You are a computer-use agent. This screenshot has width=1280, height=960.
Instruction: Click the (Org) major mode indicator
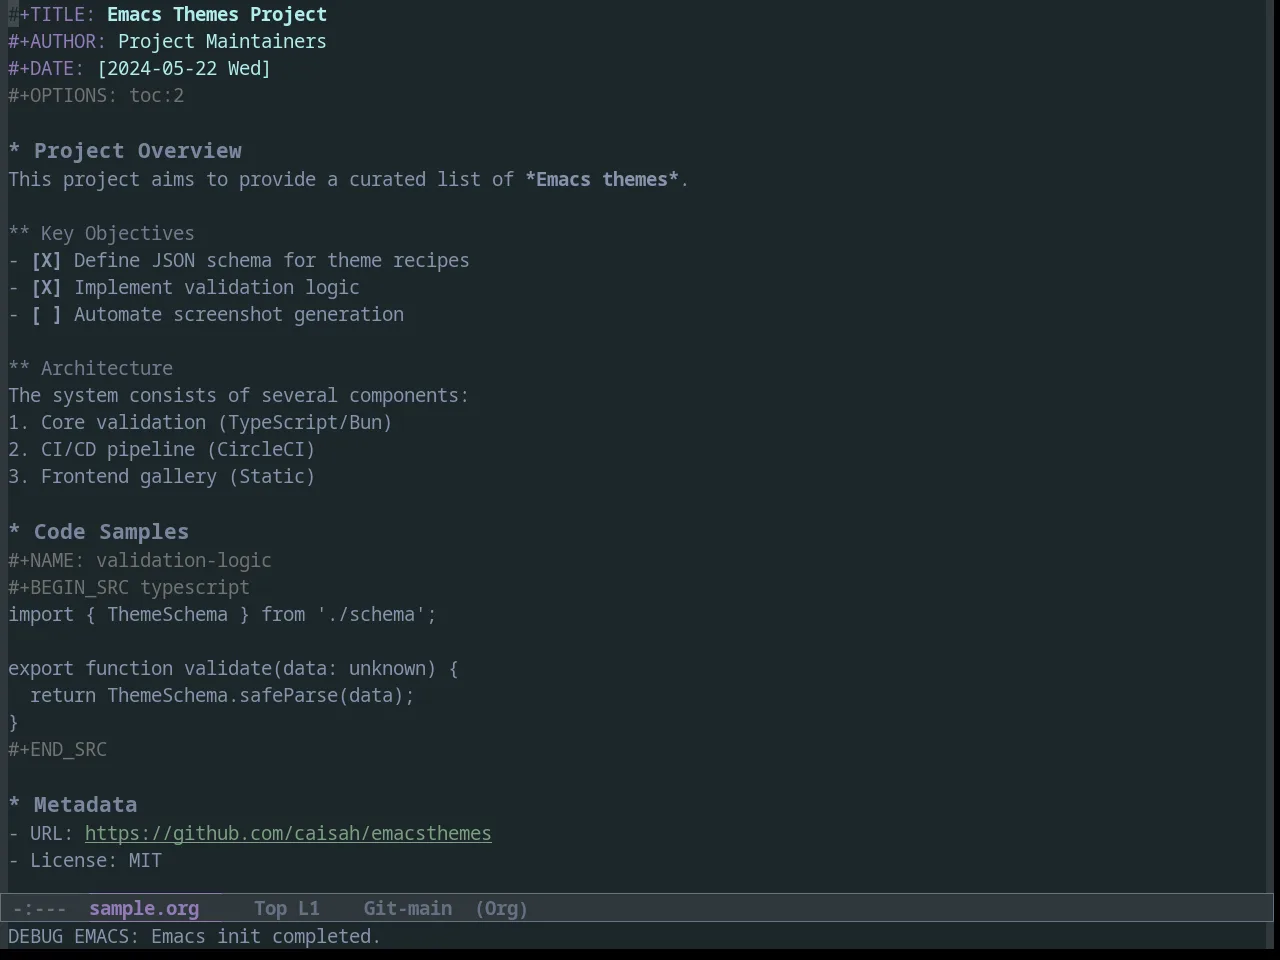point(501,909)
